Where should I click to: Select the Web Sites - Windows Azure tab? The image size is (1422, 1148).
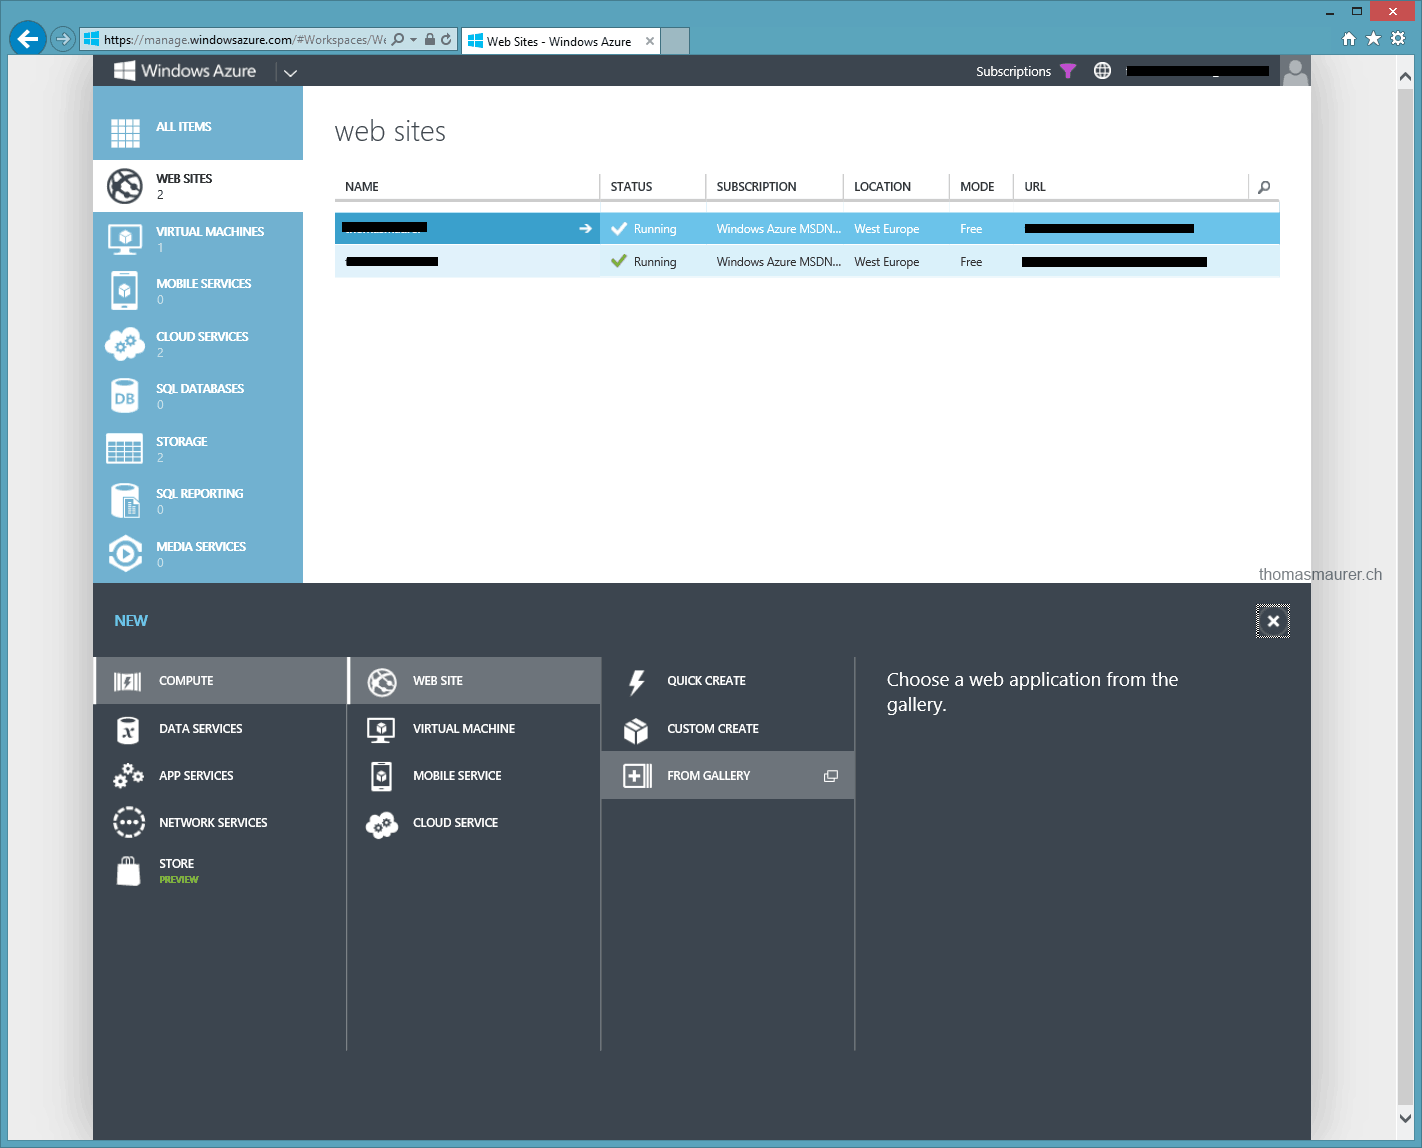(x=558, y=41)
